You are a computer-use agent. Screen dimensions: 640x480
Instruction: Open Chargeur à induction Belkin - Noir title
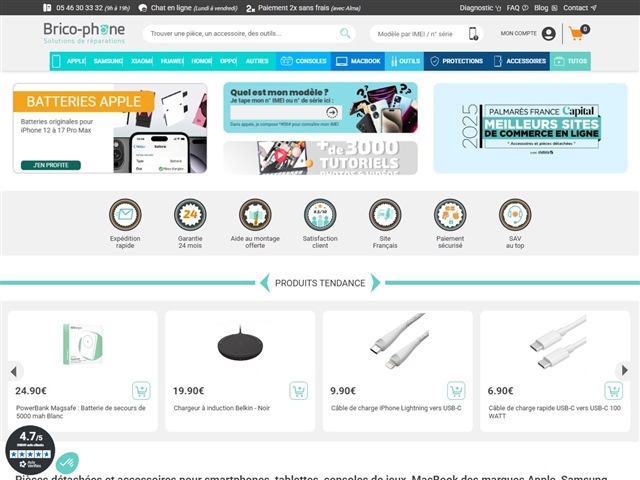pyautogui.click(x=222, y=408)
